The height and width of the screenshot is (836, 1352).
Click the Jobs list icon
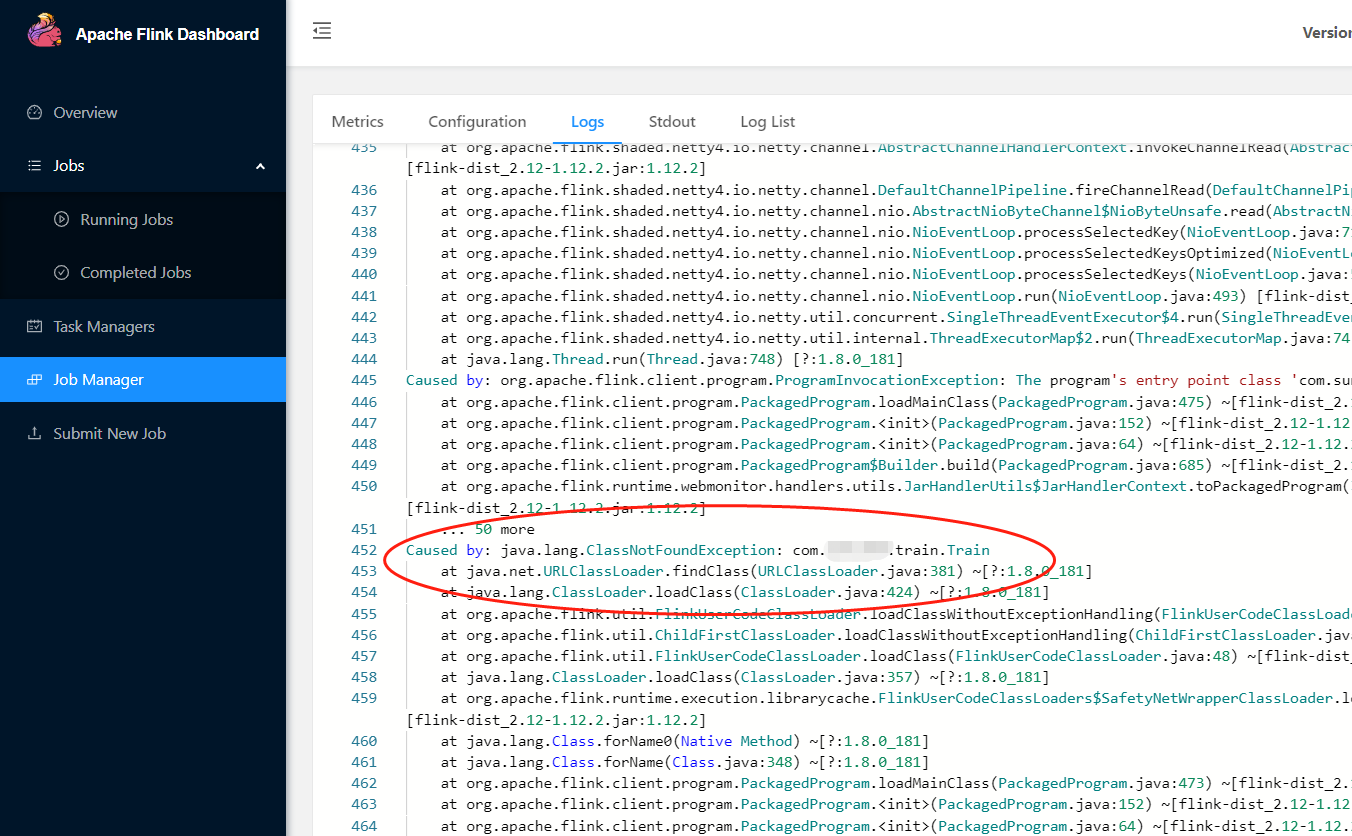[x=35, y=166]
